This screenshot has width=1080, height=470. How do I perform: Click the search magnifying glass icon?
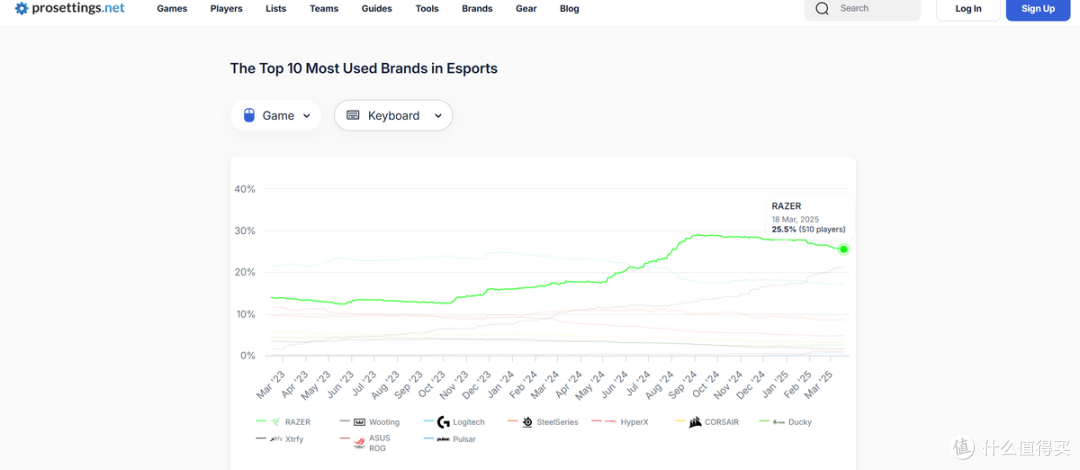pyautogui.click(x=822, y=9)
